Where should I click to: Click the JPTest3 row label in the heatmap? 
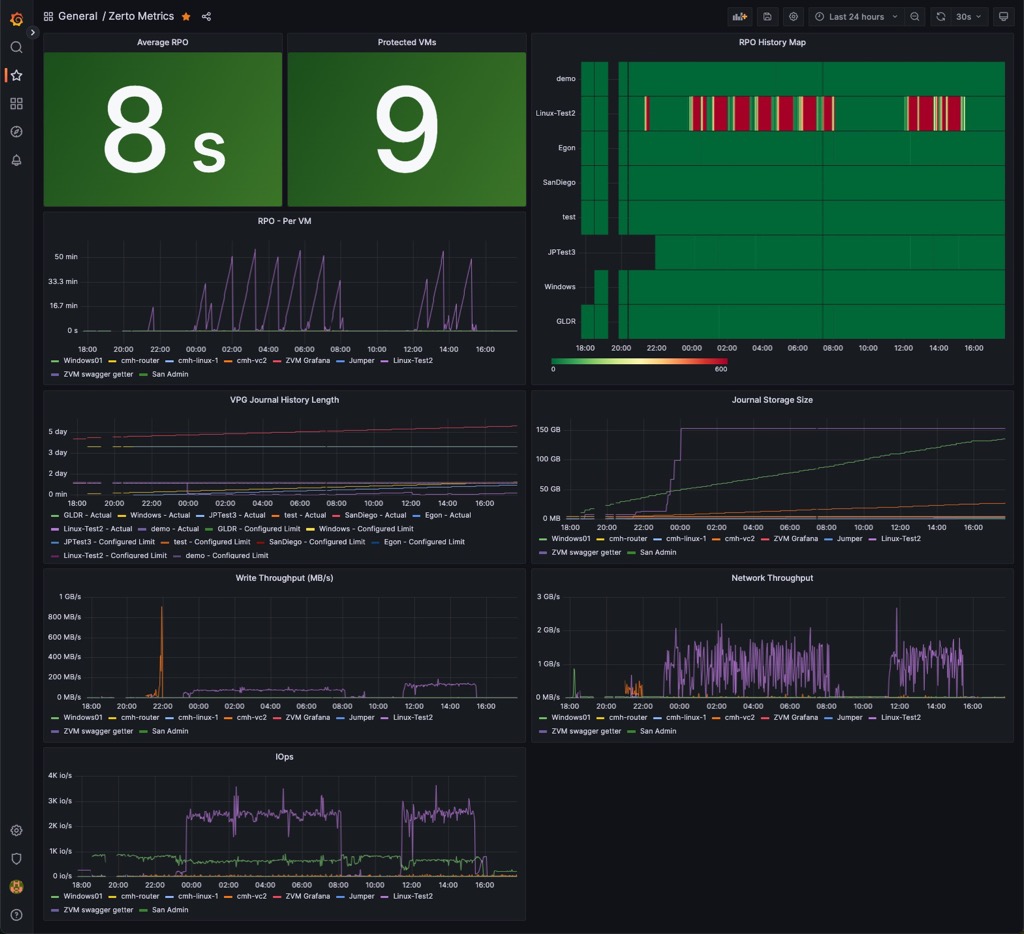point(561,252)
